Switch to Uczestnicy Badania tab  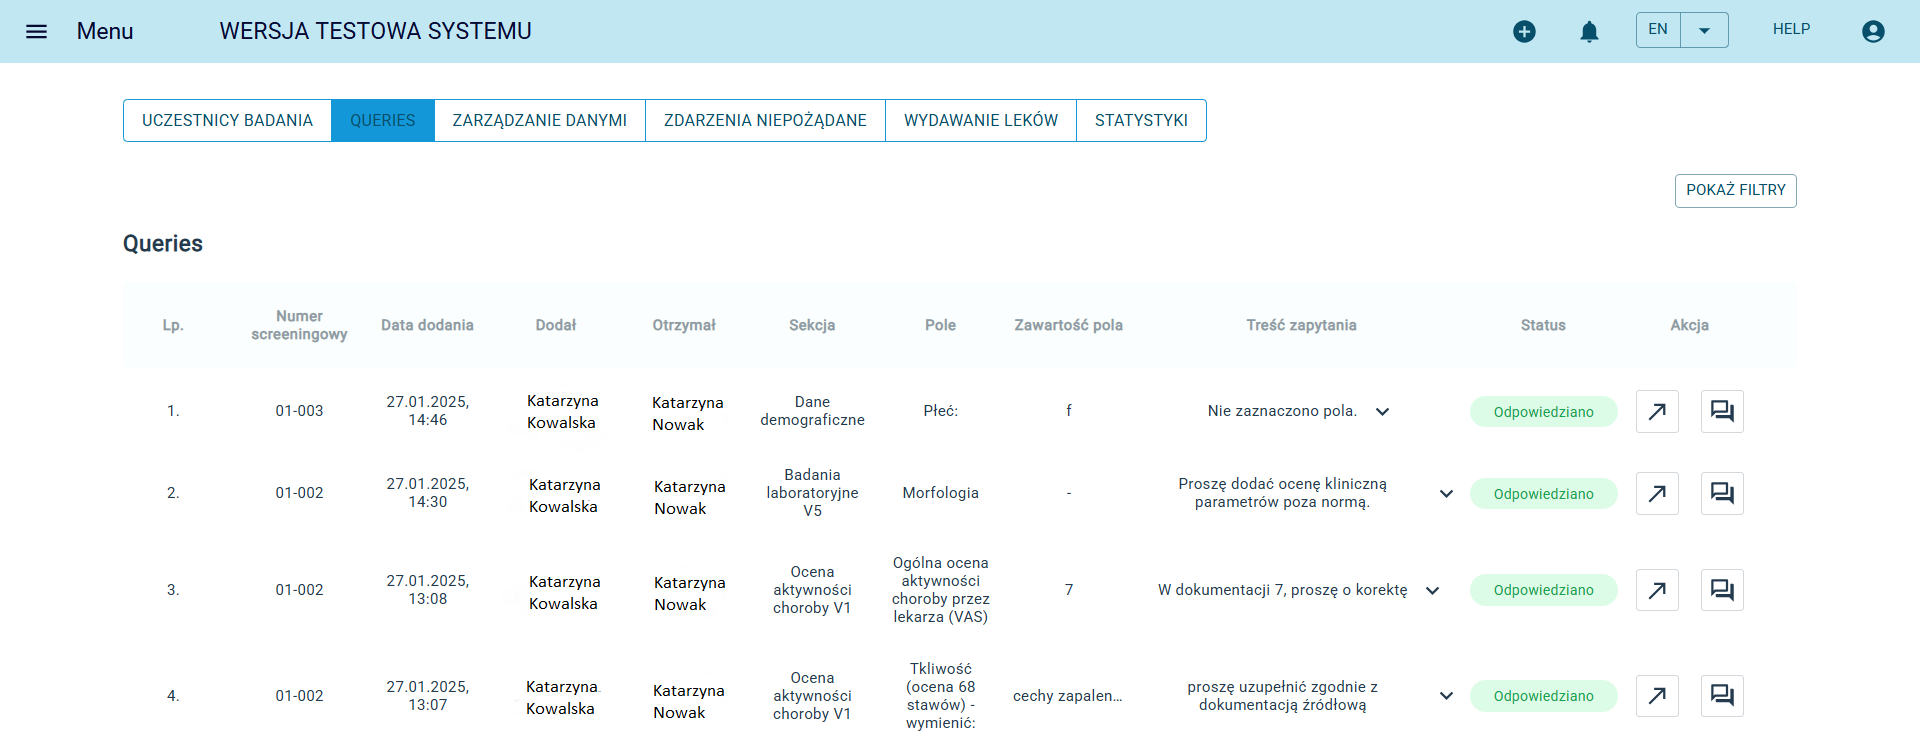pyautogui.click(x=227, y=120)
